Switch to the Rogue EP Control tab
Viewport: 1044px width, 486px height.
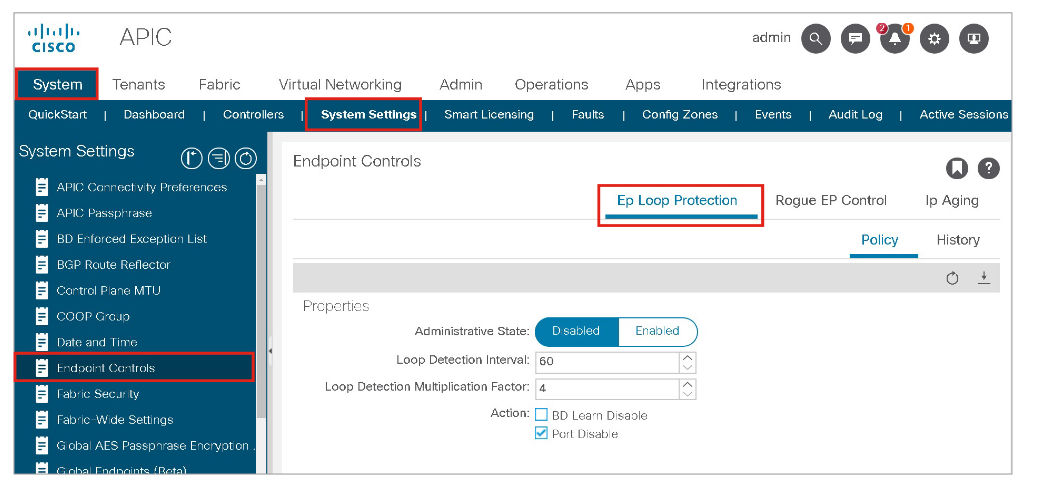coord(831,200)
